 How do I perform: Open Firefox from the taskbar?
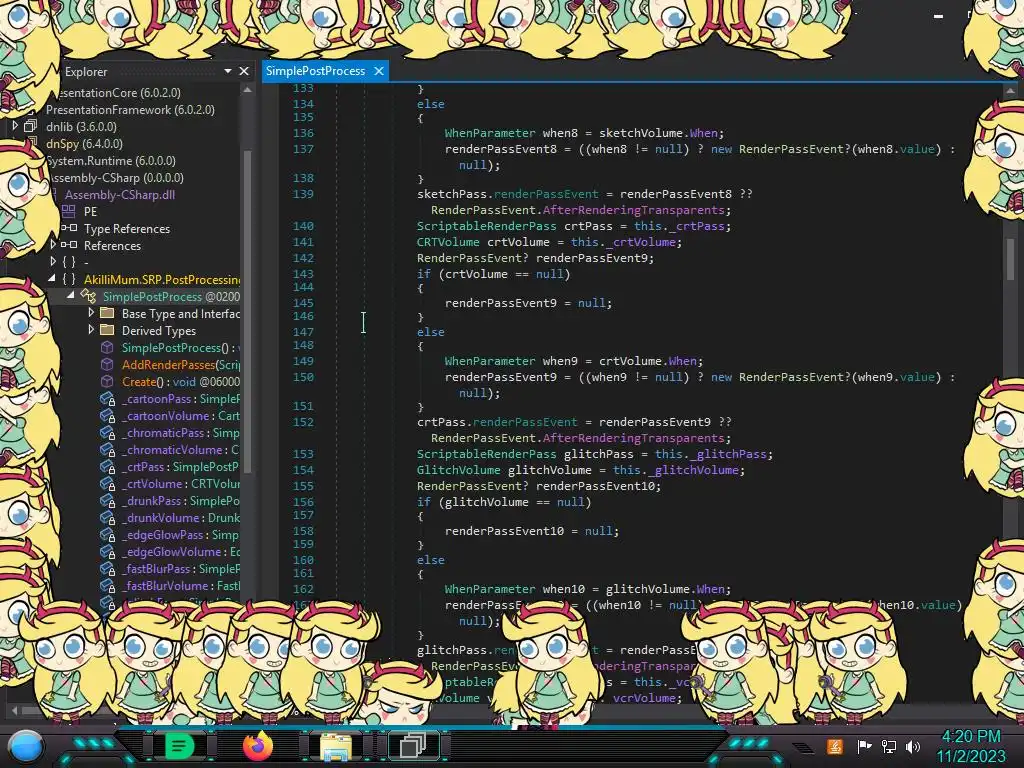pyautogui.click(x=257, y=746)
